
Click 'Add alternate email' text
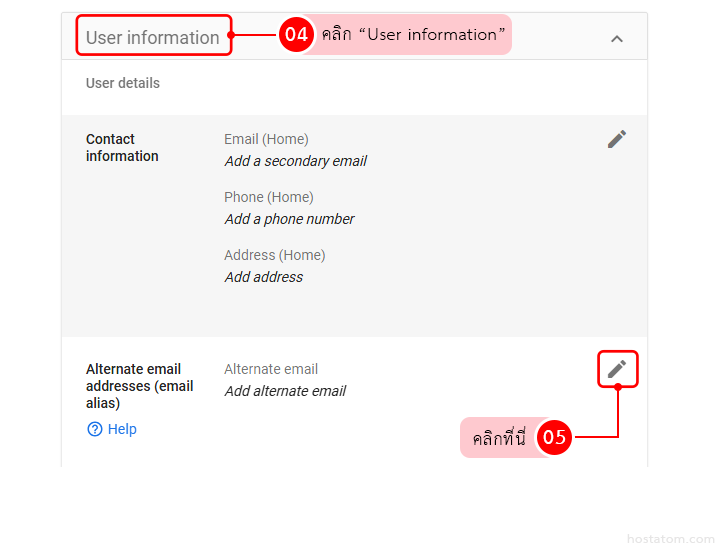point(285,391)
